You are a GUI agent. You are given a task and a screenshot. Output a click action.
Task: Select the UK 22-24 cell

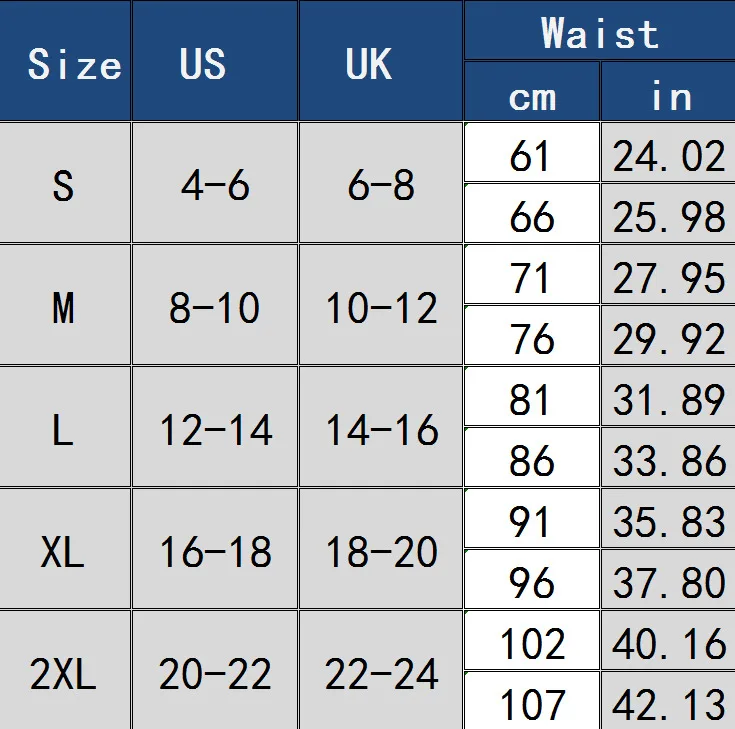coord(381,673)
